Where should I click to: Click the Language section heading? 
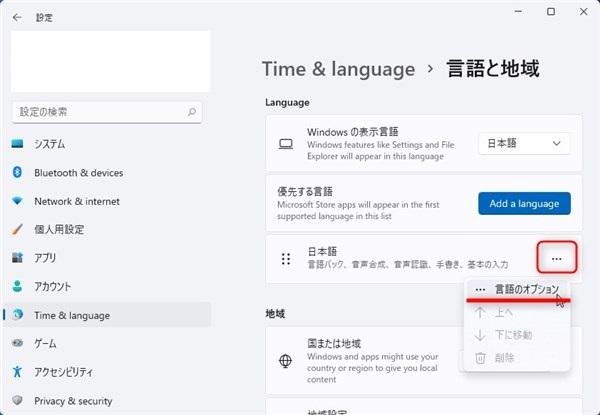click(287, 103)
